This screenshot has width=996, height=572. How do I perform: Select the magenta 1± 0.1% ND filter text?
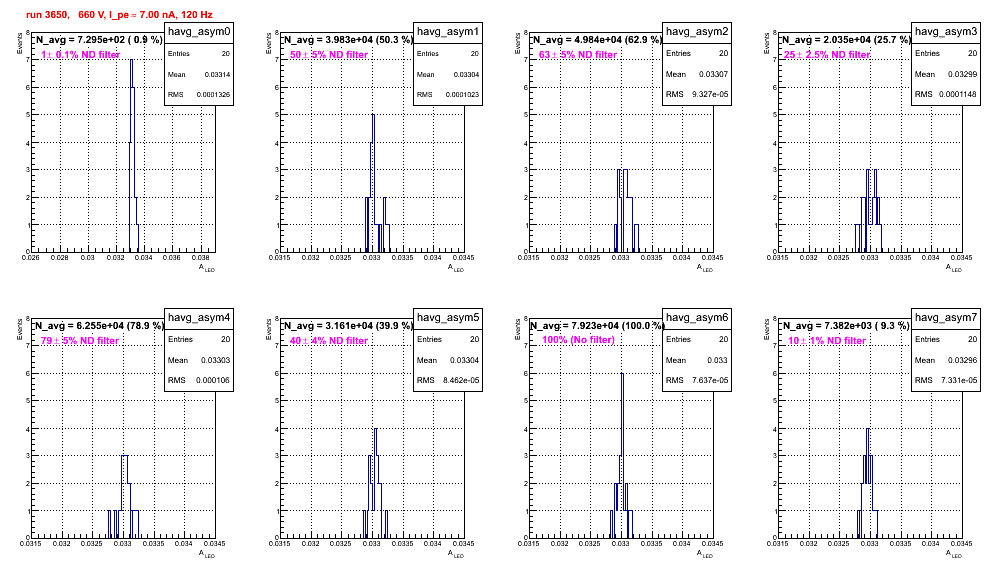tap(81, 55)
